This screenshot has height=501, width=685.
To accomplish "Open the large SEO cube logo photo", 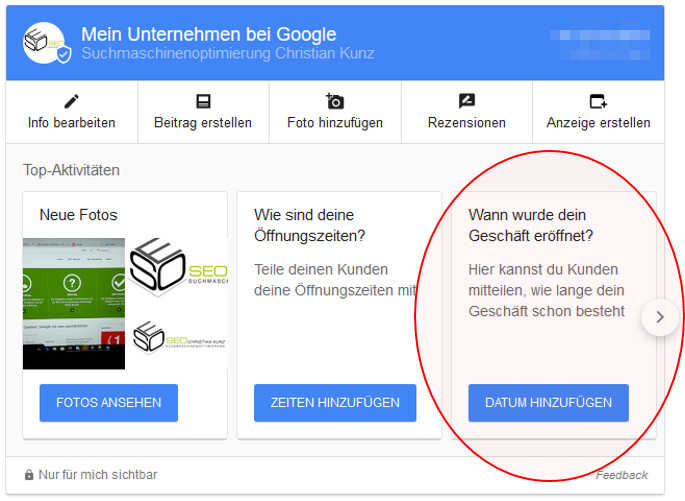I will click(179, 267).
